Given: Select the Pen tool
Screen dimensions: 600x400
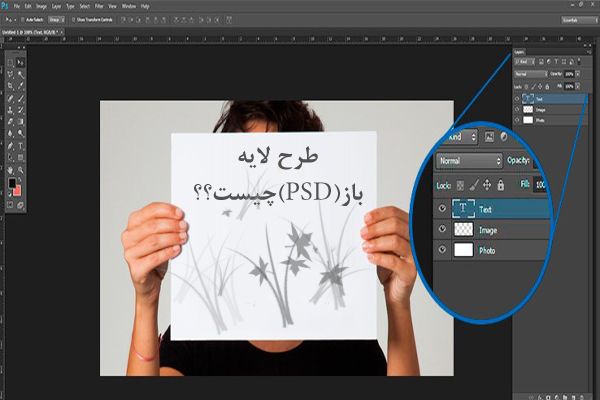Looking at the screenshot, I should pos(10,146).
